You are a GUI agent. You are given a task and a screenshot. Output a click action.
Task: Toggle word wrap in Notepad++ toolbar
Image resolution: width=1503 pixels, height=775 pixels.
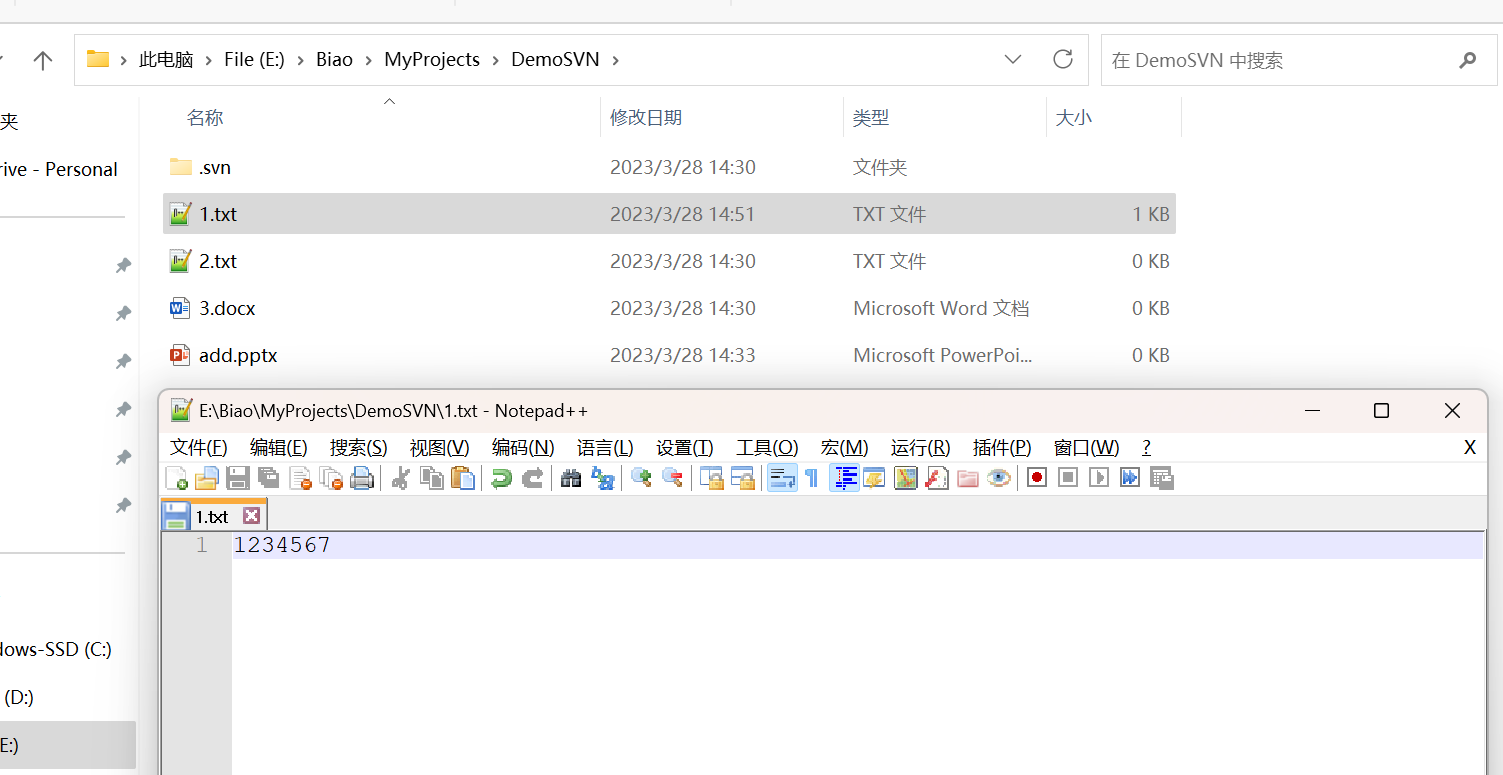(x=782, y=478)
